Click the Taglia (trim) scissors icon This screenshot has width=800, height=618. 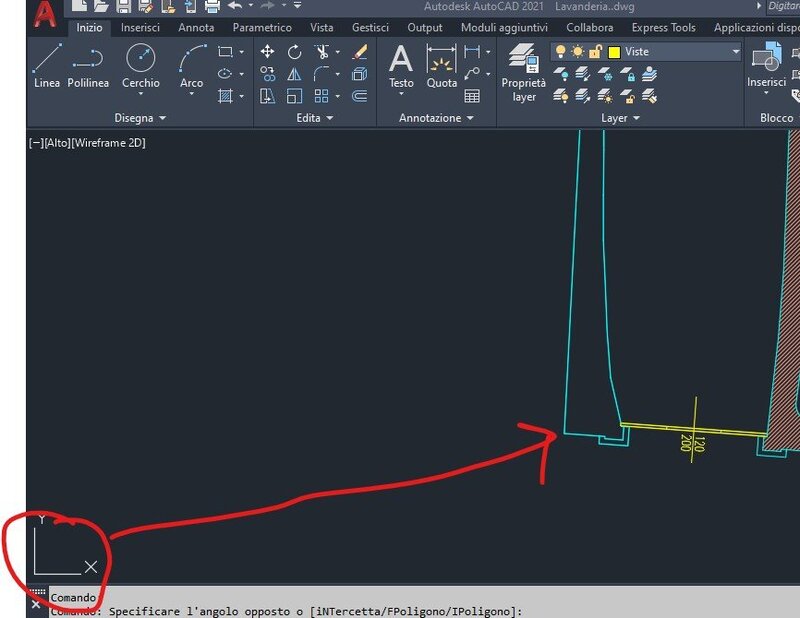(x=322, y=52)
